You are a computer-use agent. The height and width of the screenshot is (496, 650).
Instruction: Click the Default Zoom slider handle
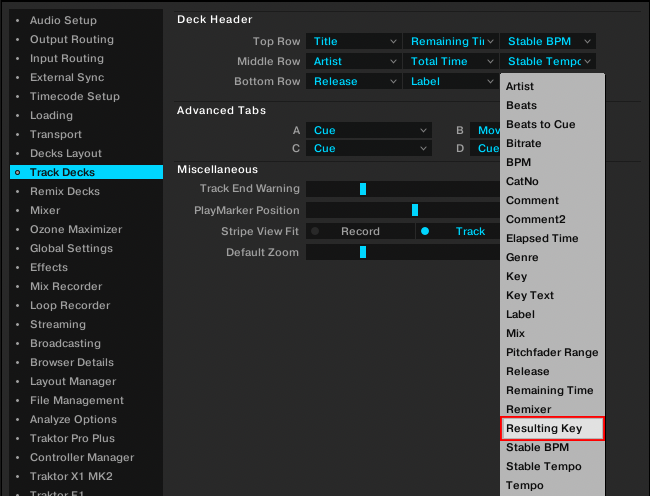point(363,252)
